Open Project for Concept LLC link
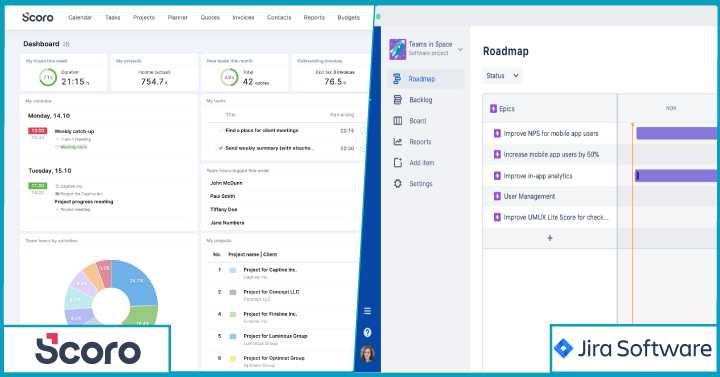This screenshot has height=377, width=720. click(x=271, y=292)
